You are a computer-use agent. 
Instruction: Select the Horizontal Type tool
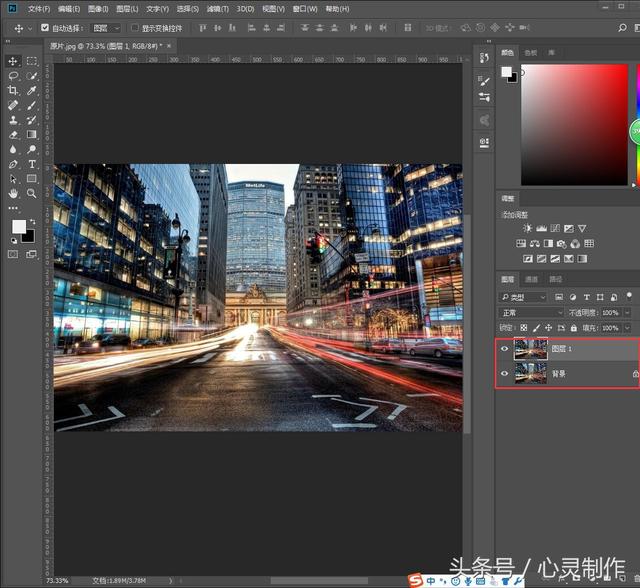pos(32,164)
